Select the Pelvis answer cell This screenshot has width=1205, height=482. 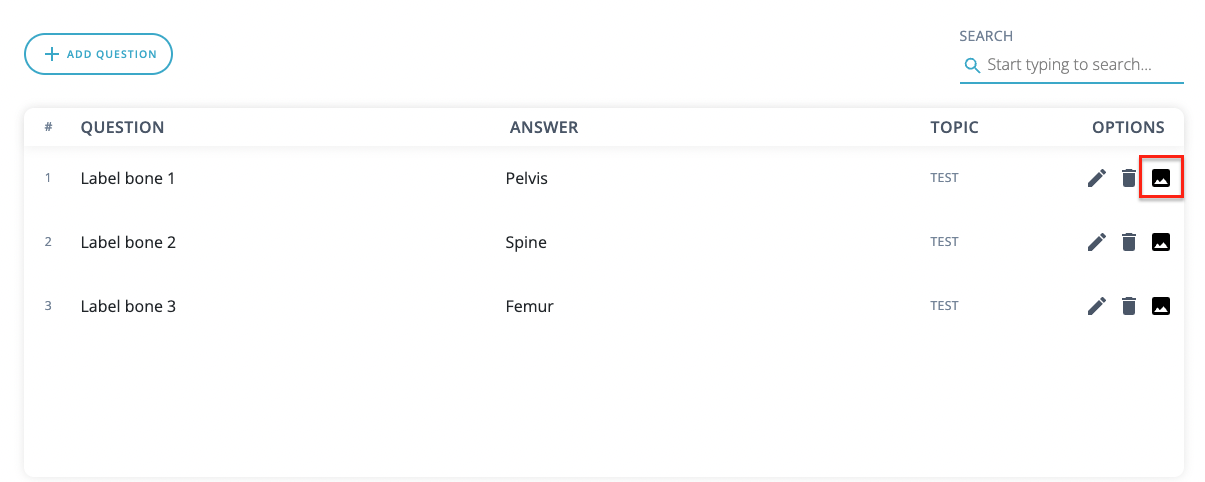527,179
